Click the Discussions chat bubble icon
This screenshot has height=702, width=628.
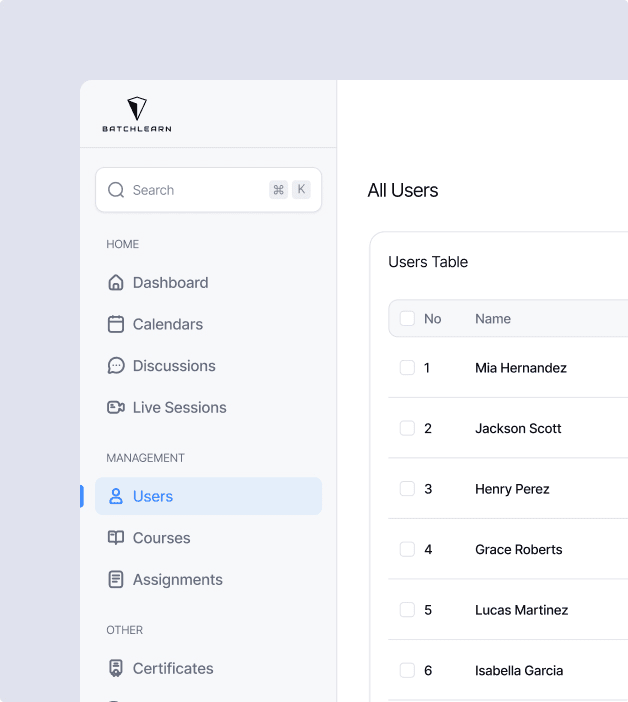click(x=116, y=366)
